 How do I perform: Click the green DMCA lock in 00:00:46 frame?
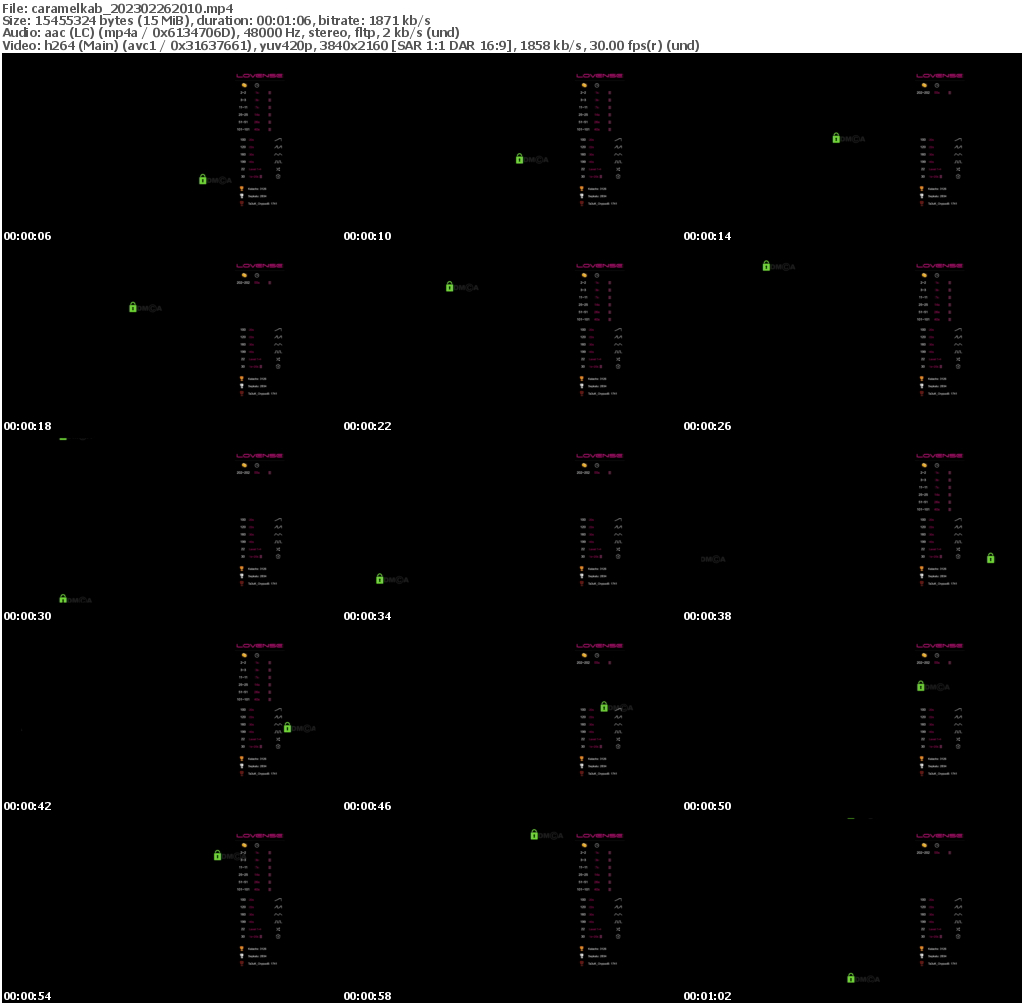[604, 707]
